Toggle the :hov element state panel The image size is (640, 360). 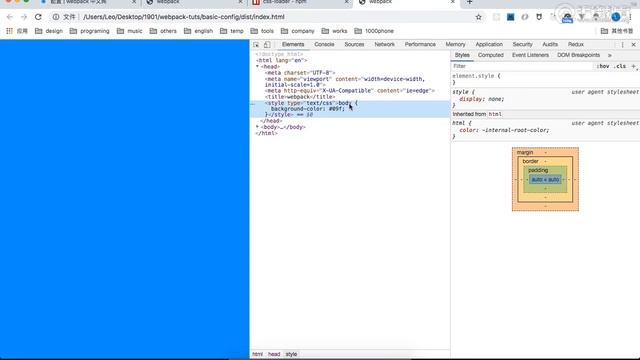coord(602,66)
